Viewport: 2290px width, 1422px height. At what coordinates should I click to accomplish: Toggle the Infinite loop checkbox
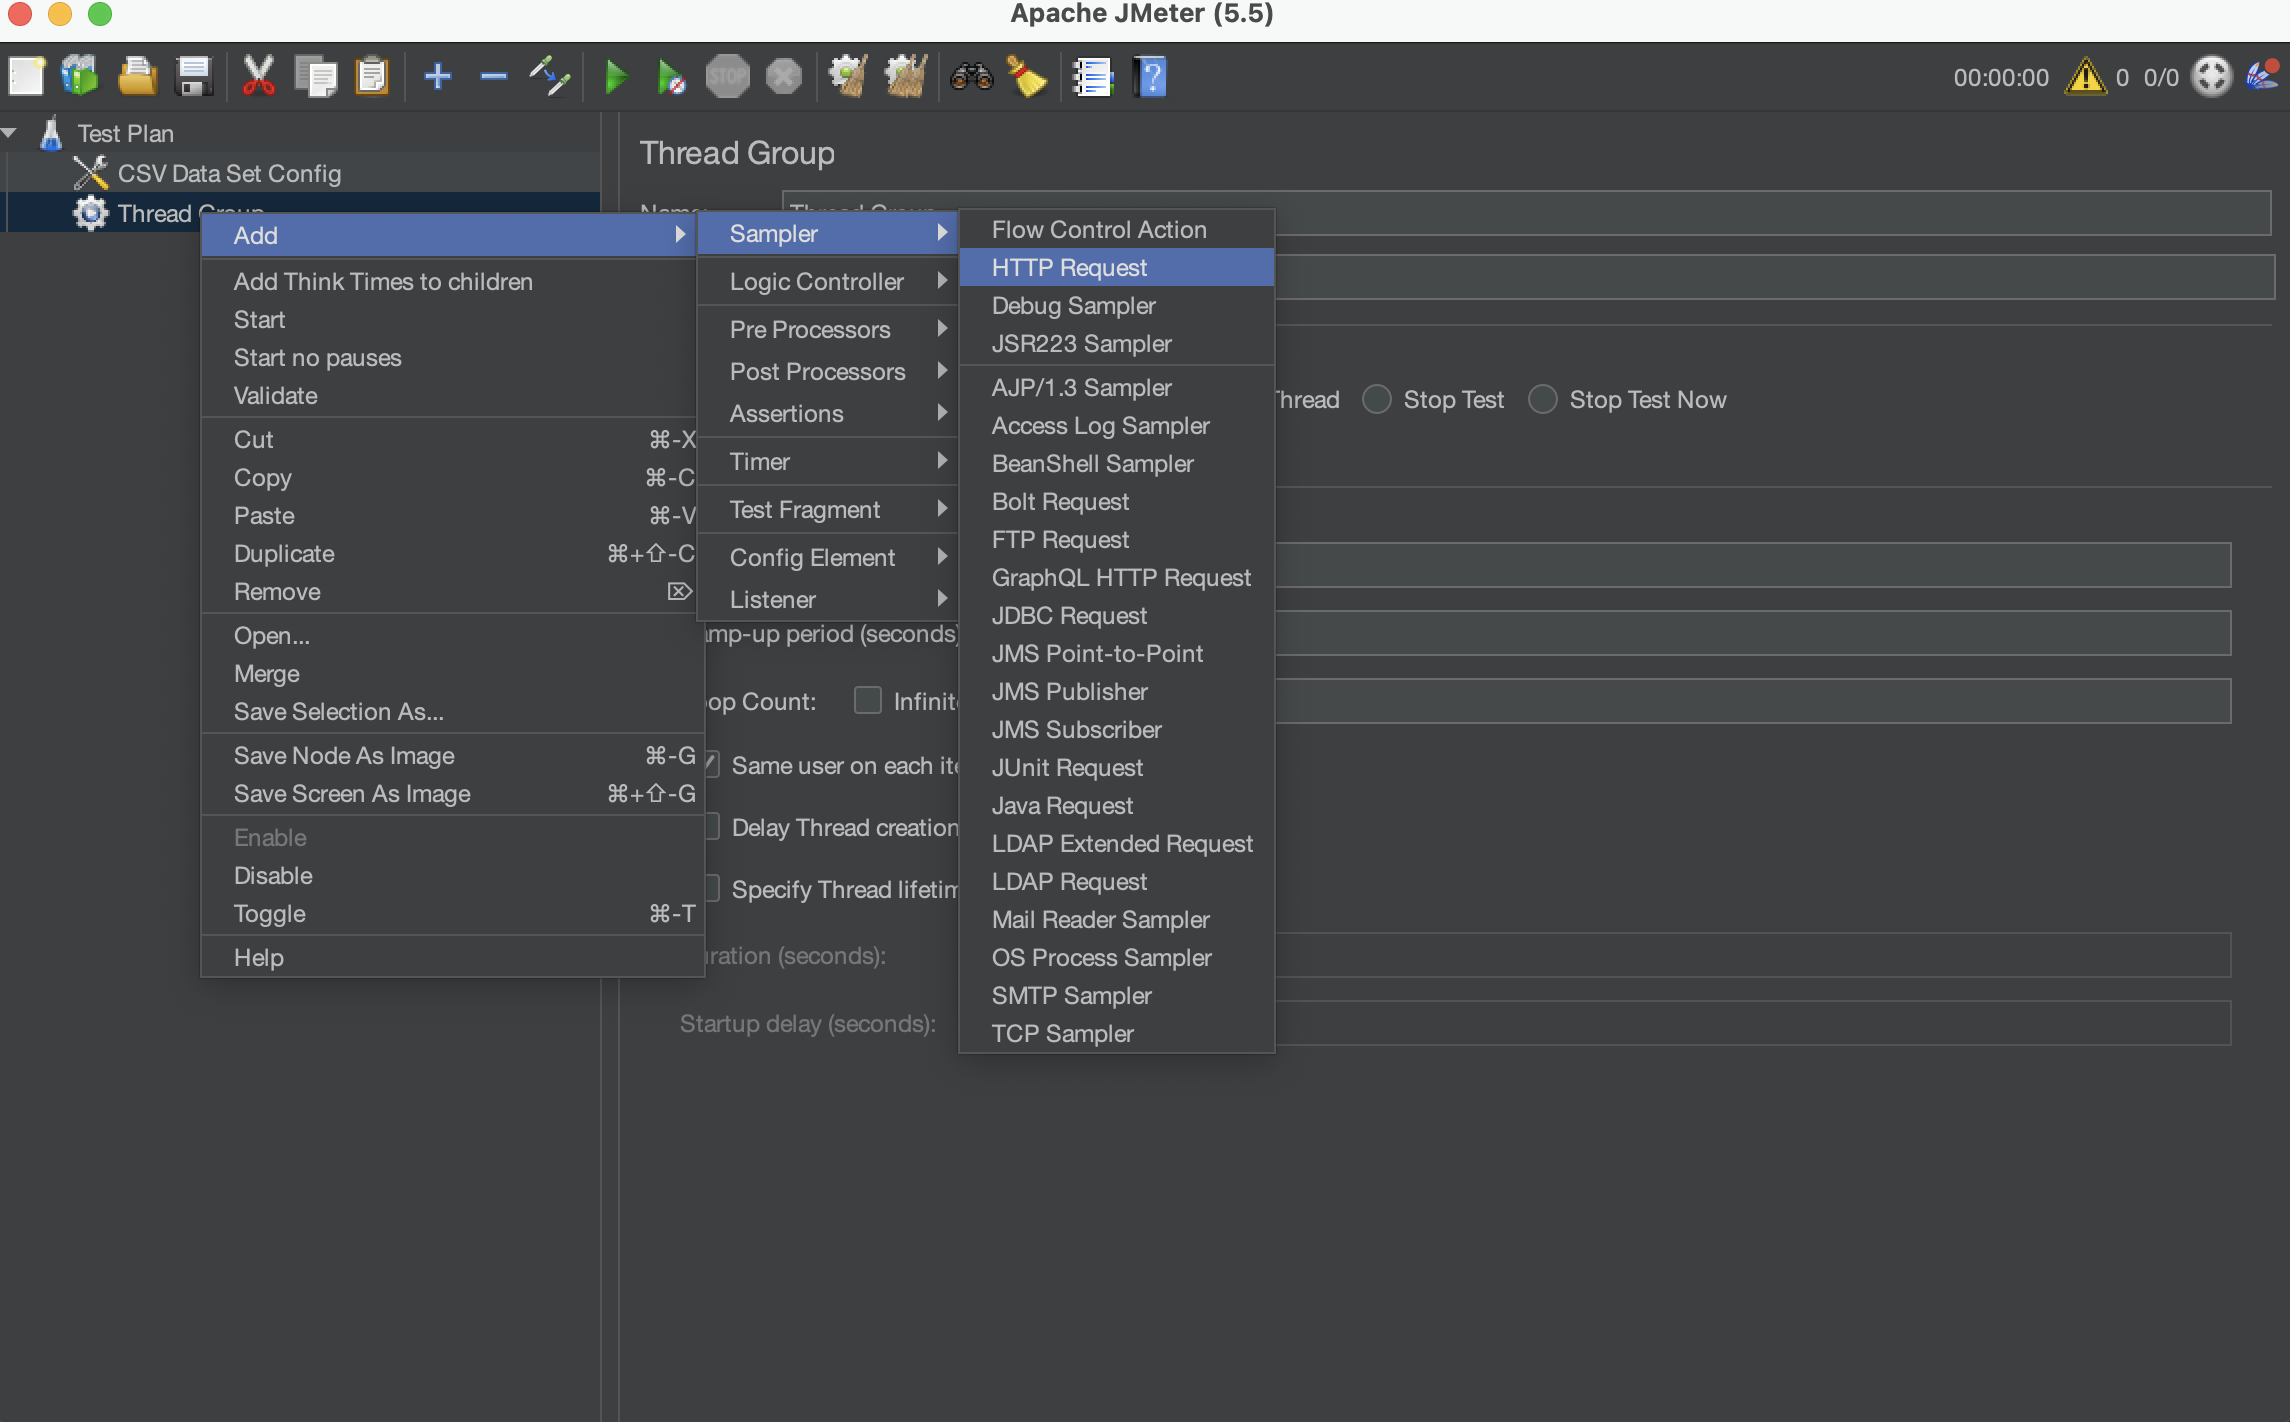[868, 700]
